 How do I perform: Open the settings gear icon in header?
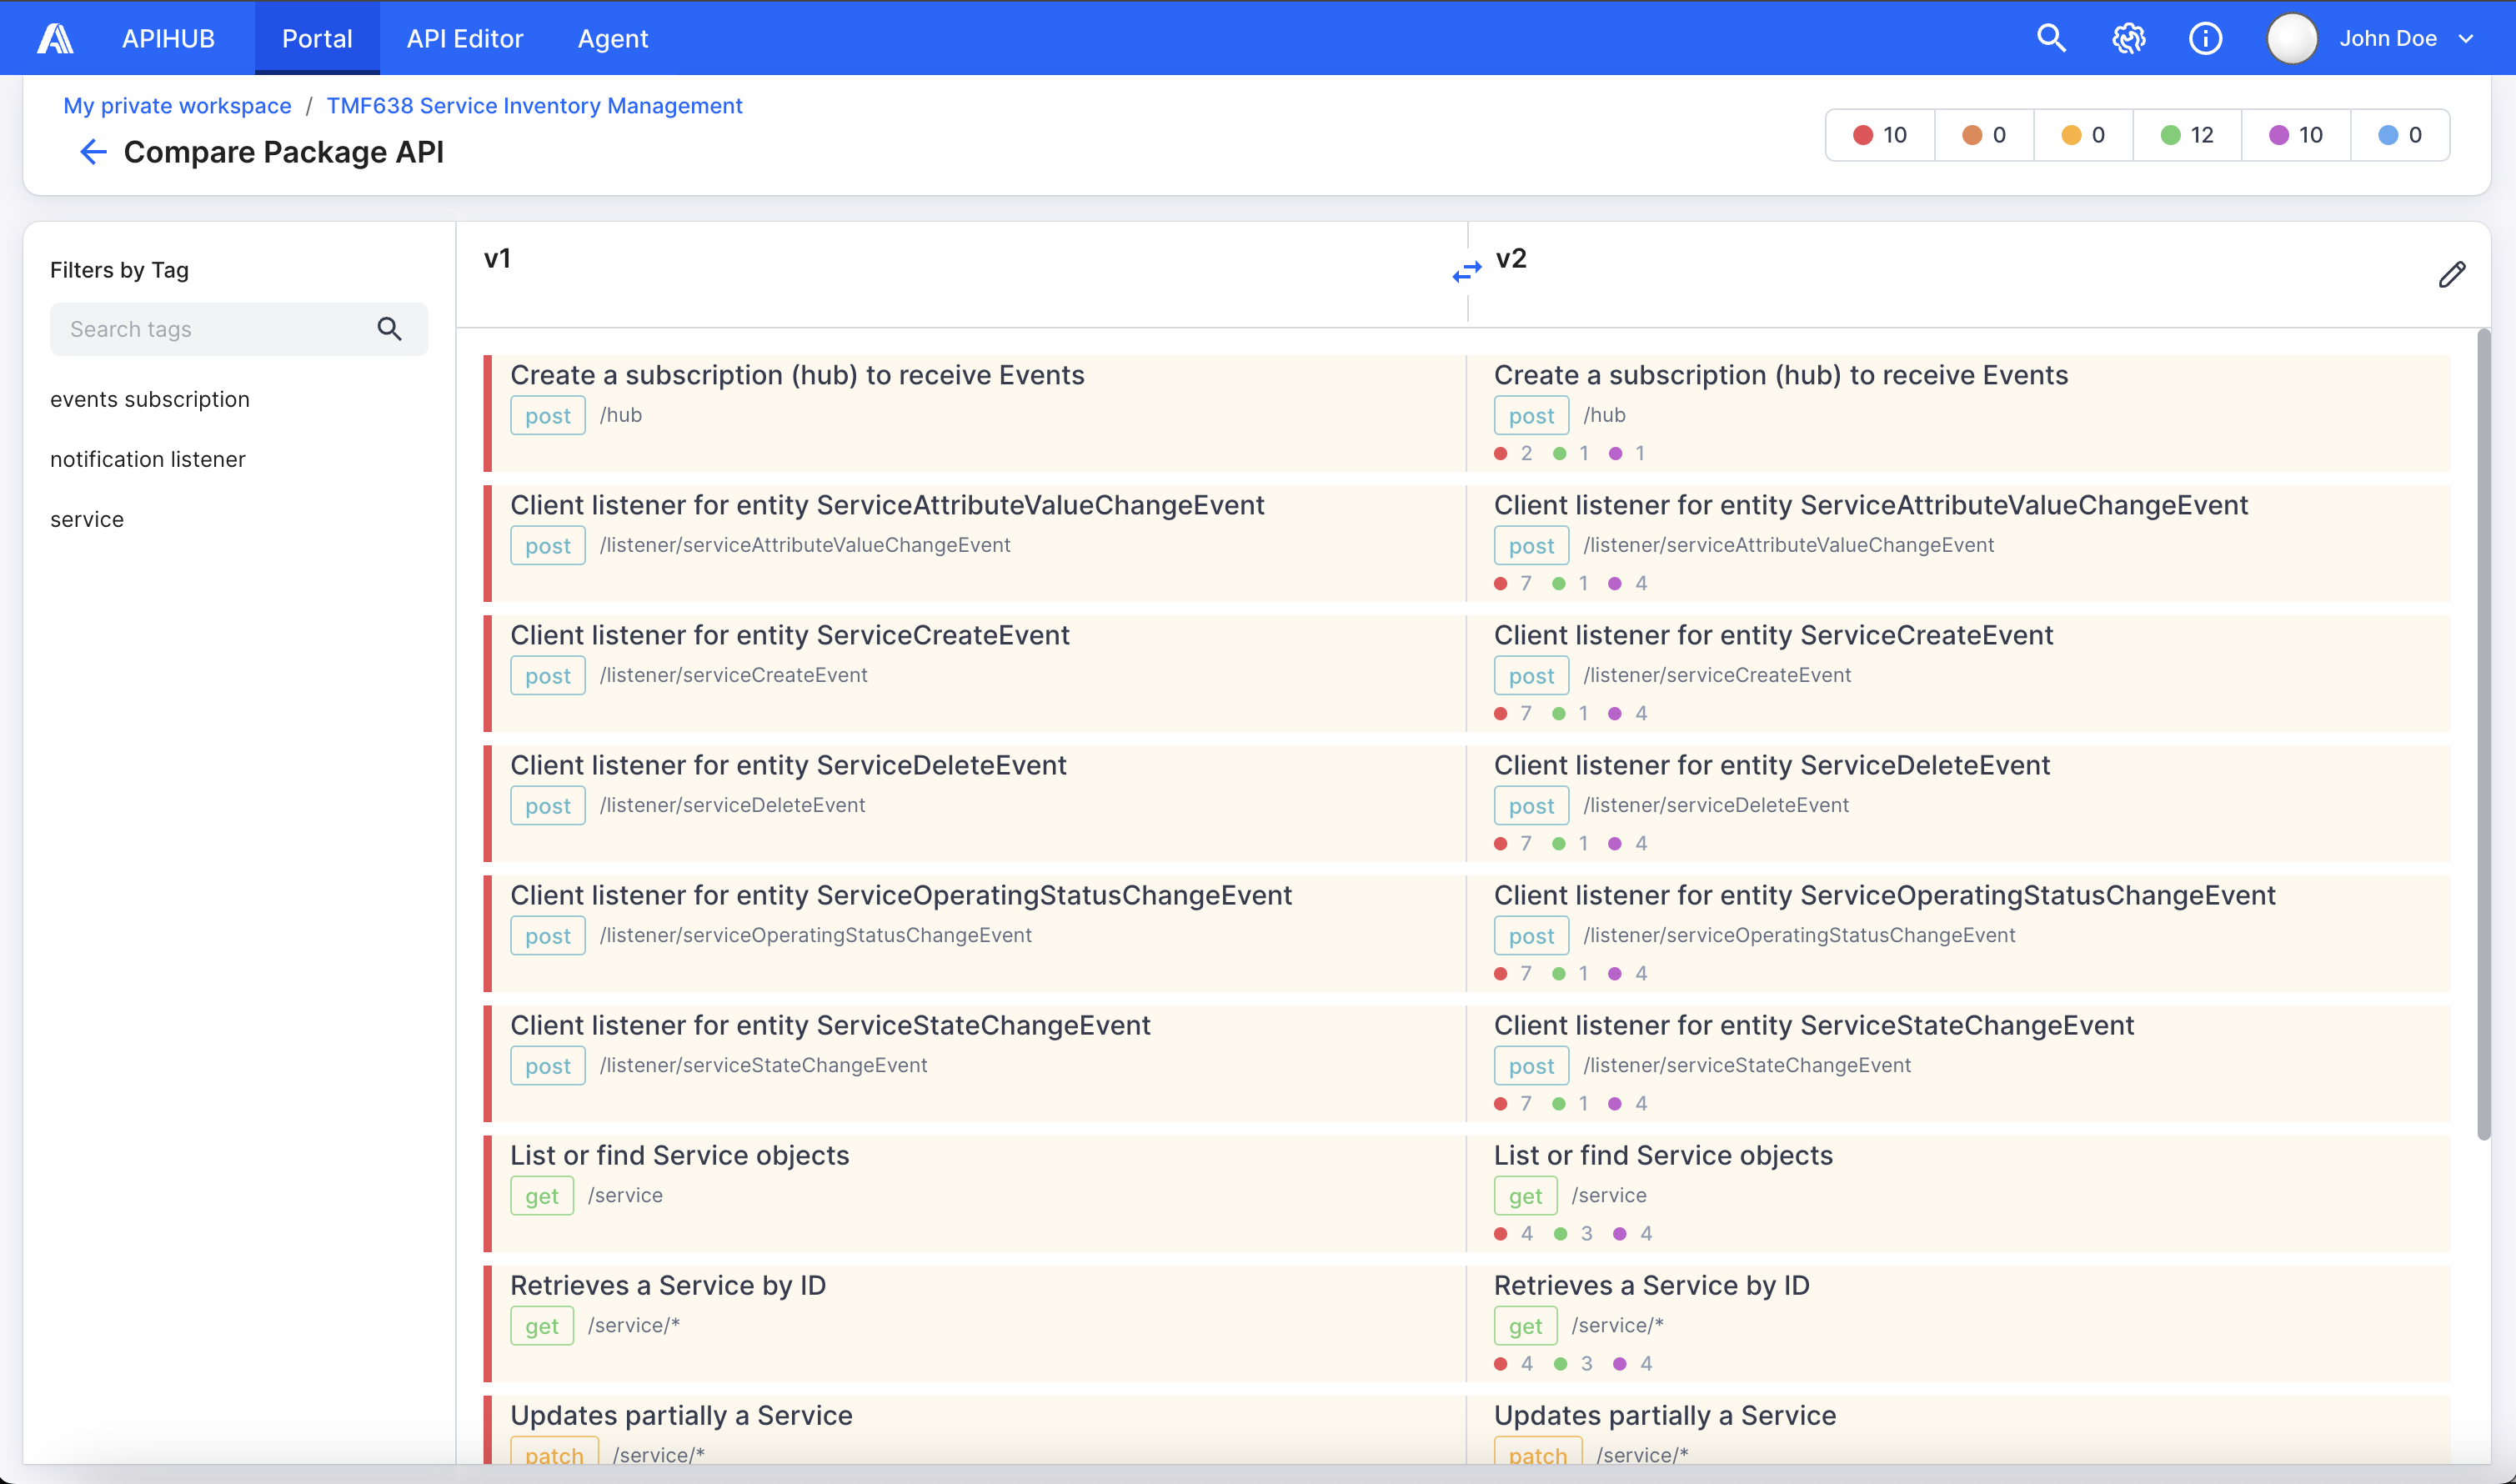[x=2129, y=38]
